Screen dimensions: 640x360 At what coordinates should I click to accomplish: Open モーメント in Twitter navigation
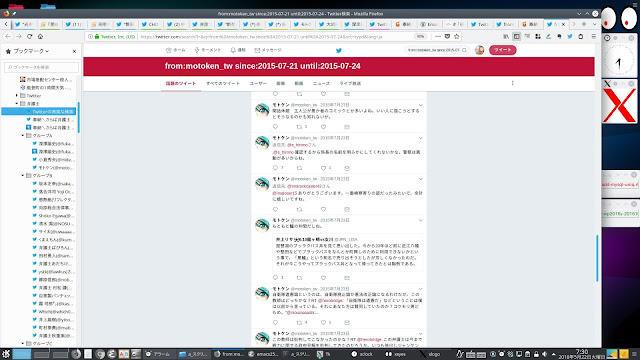point(207,50)
